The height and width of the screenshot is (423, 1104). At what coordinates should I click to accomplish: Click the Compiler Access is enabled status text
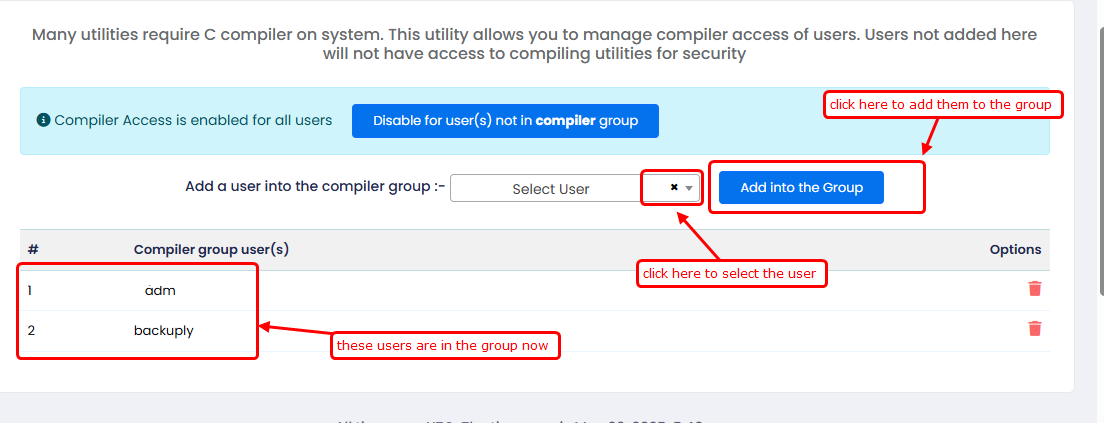click(193, 120)
